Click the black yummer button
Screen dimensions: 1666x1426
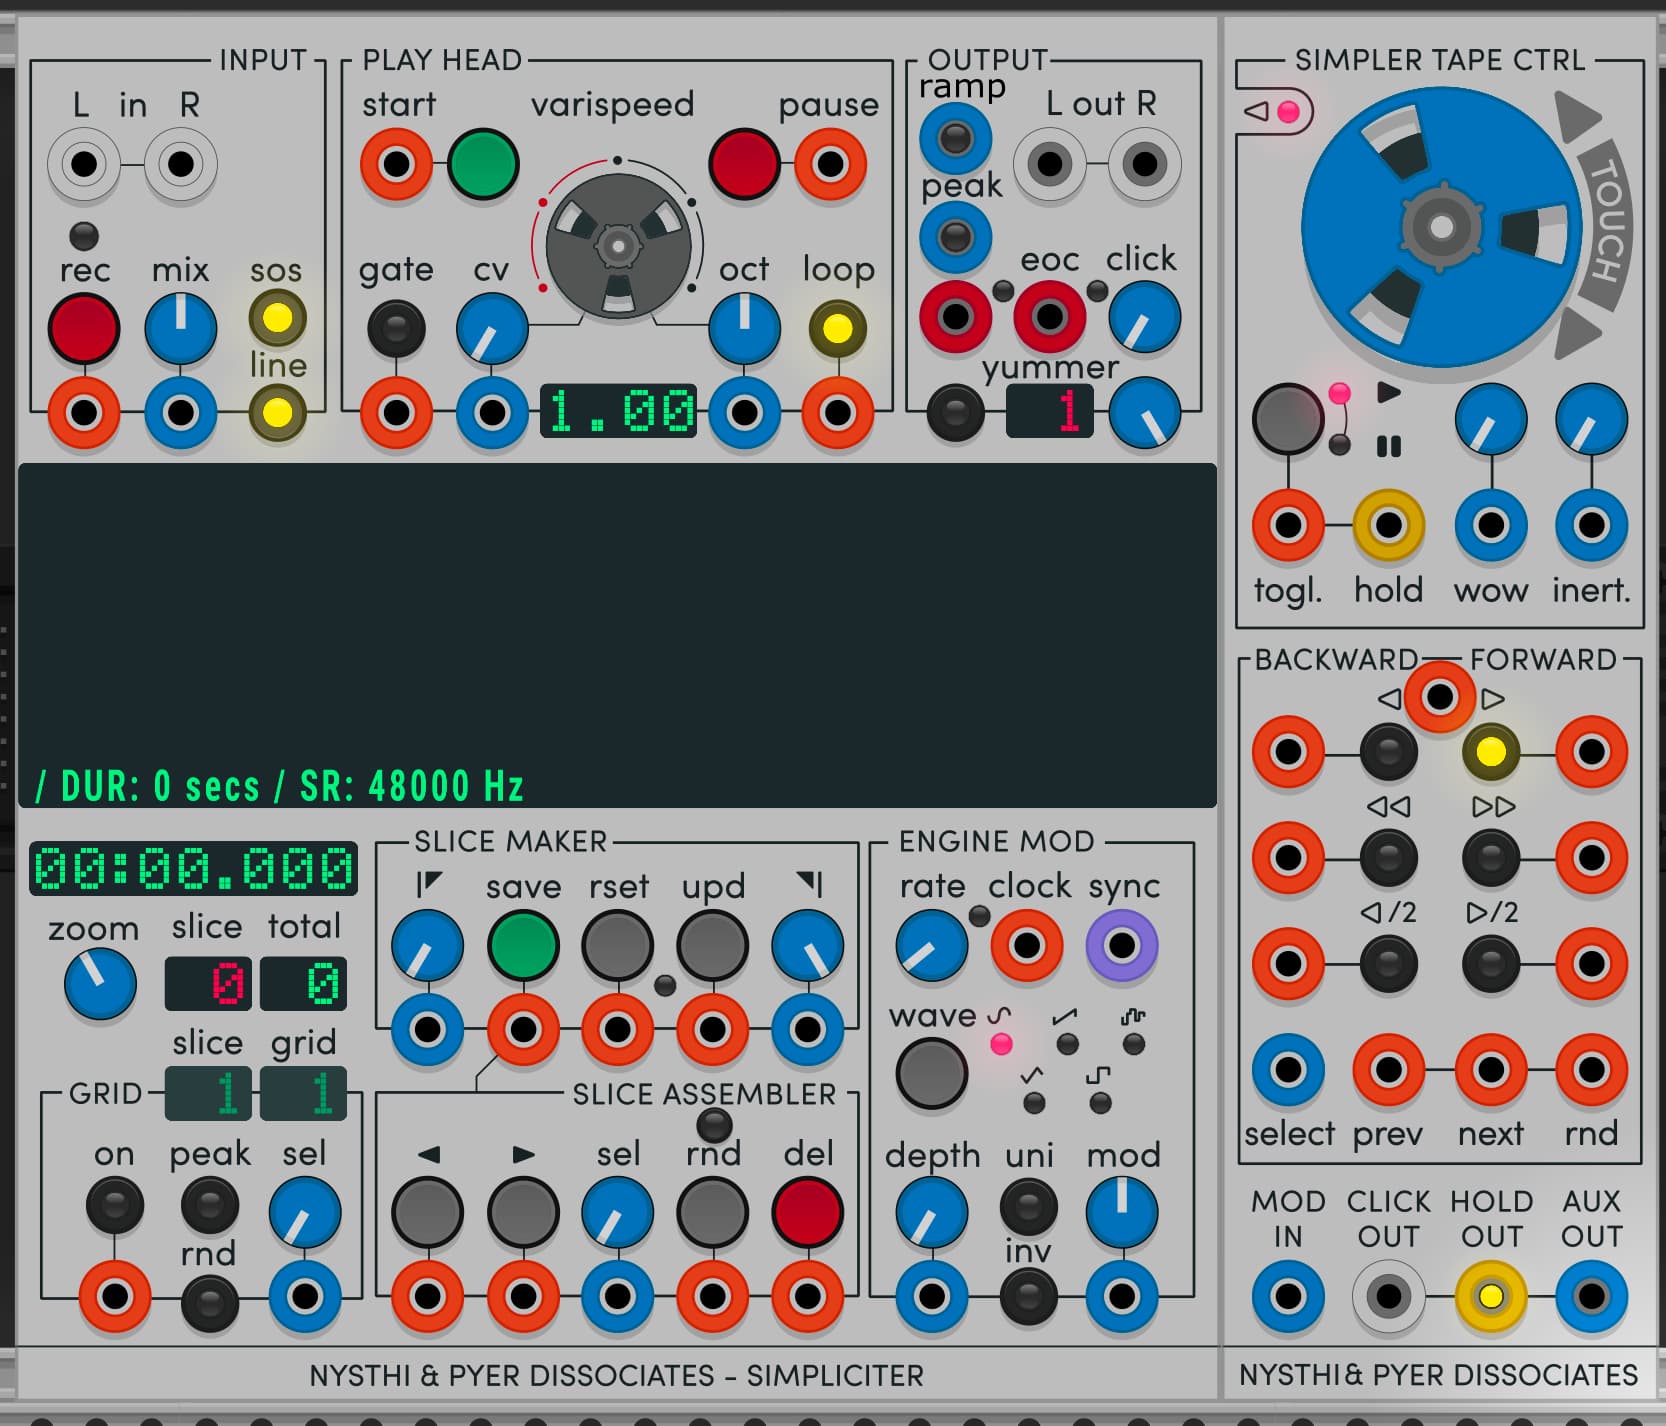point(956,412)
